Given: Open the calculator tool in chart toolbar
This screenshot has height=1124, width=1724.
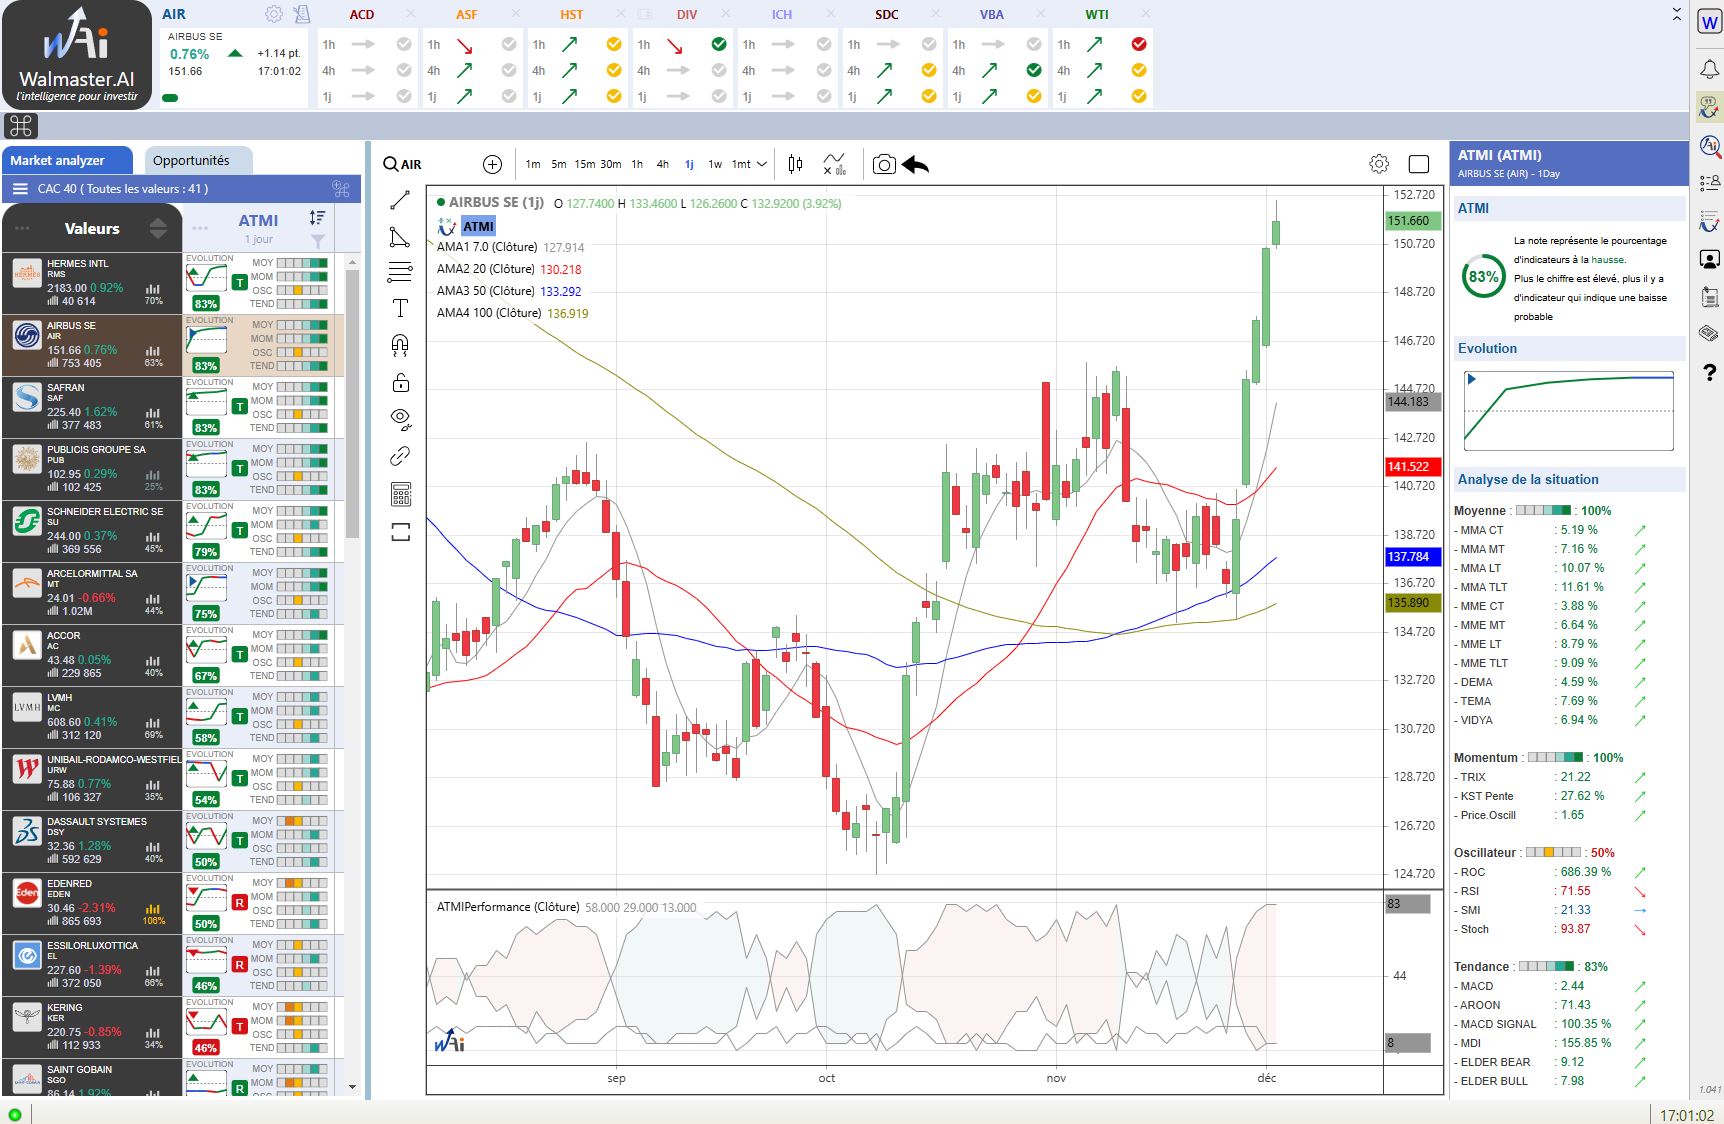Looking at the screenshot, I should point(401,494).
